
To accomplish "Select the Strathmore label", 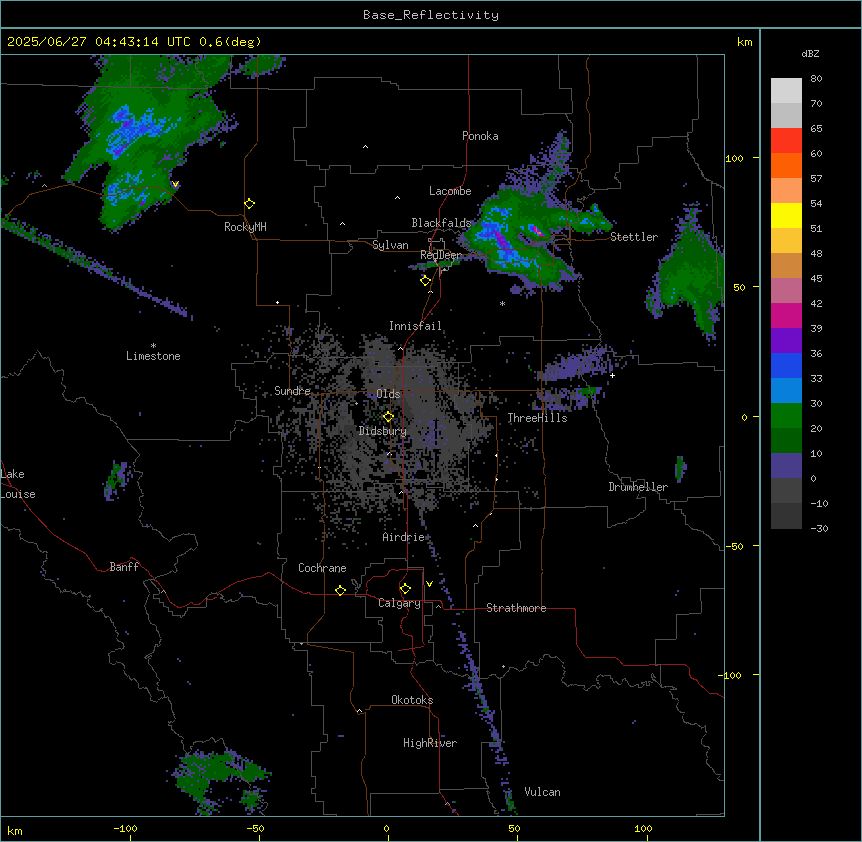I will [x=516, y=608].
